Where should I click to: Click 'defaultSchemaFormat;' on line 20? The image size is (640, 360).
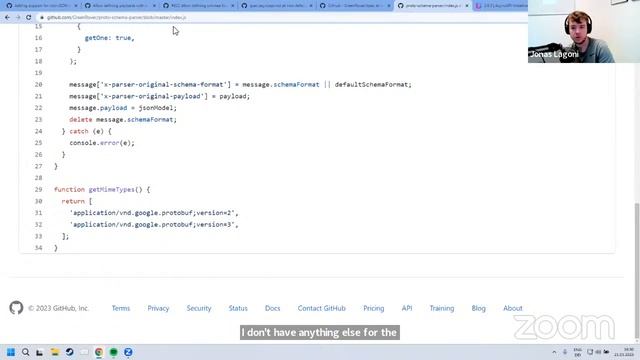(x=373, y=84)
